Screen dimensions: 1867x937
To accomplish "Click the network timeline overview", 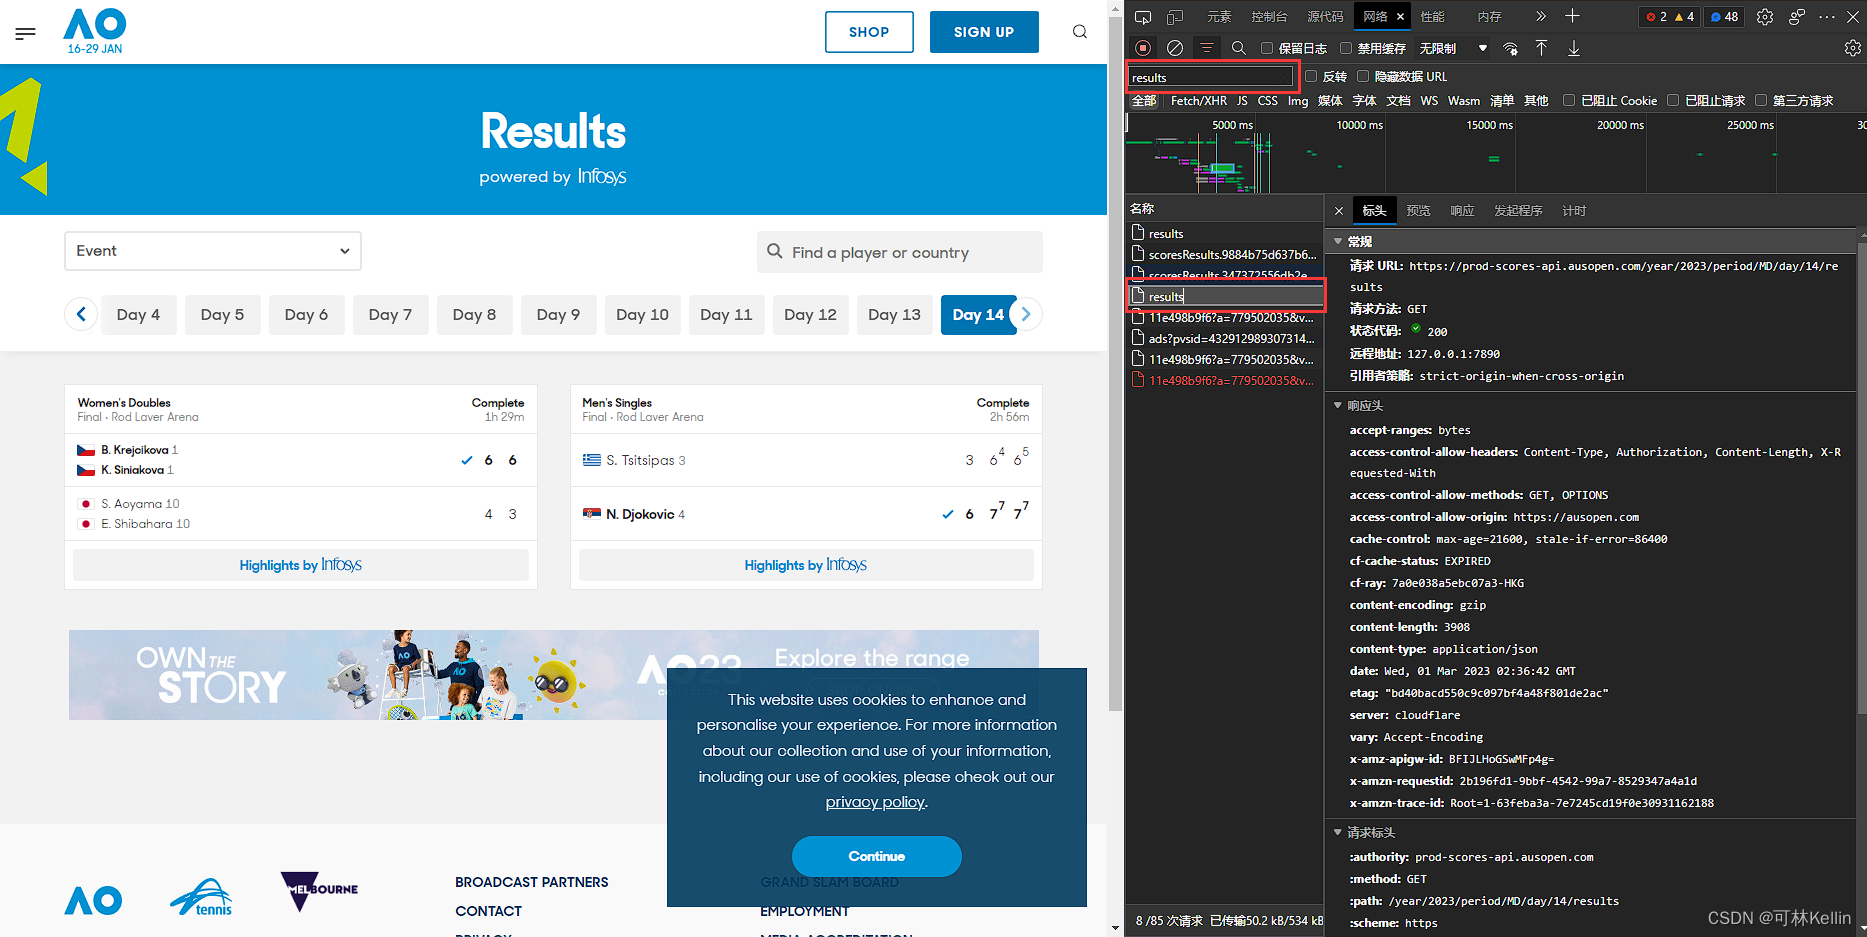I will (x=1495, y=153).
